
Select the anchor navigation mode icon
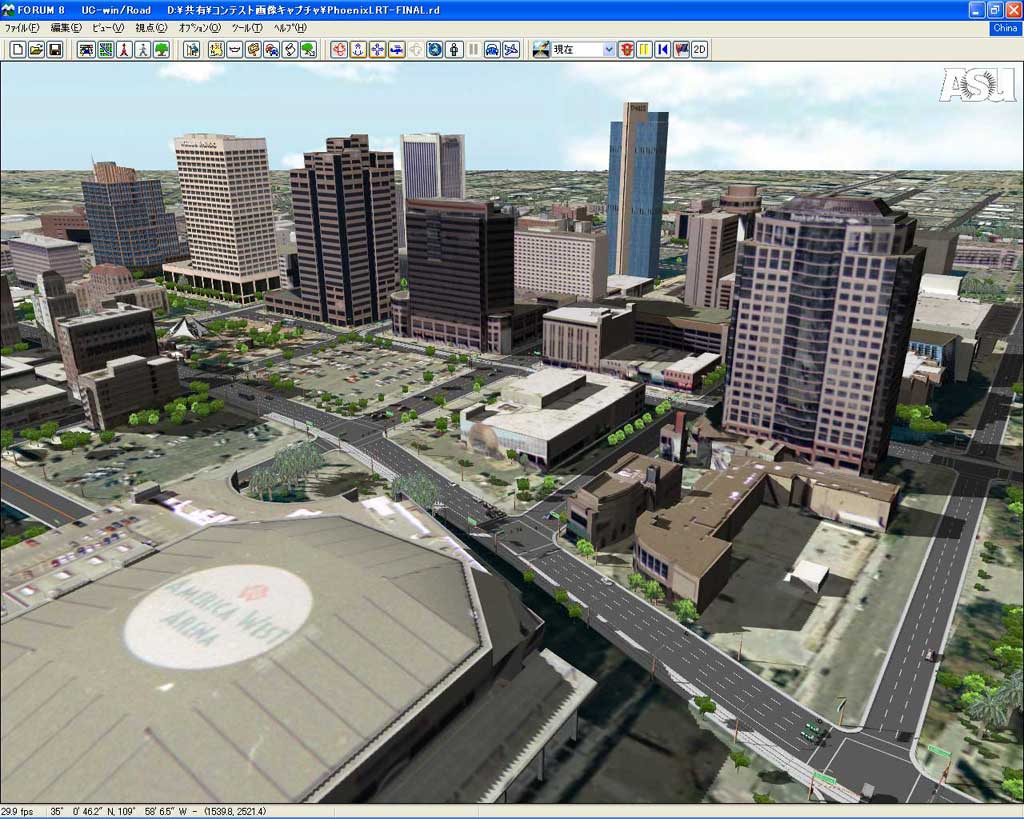358,50
